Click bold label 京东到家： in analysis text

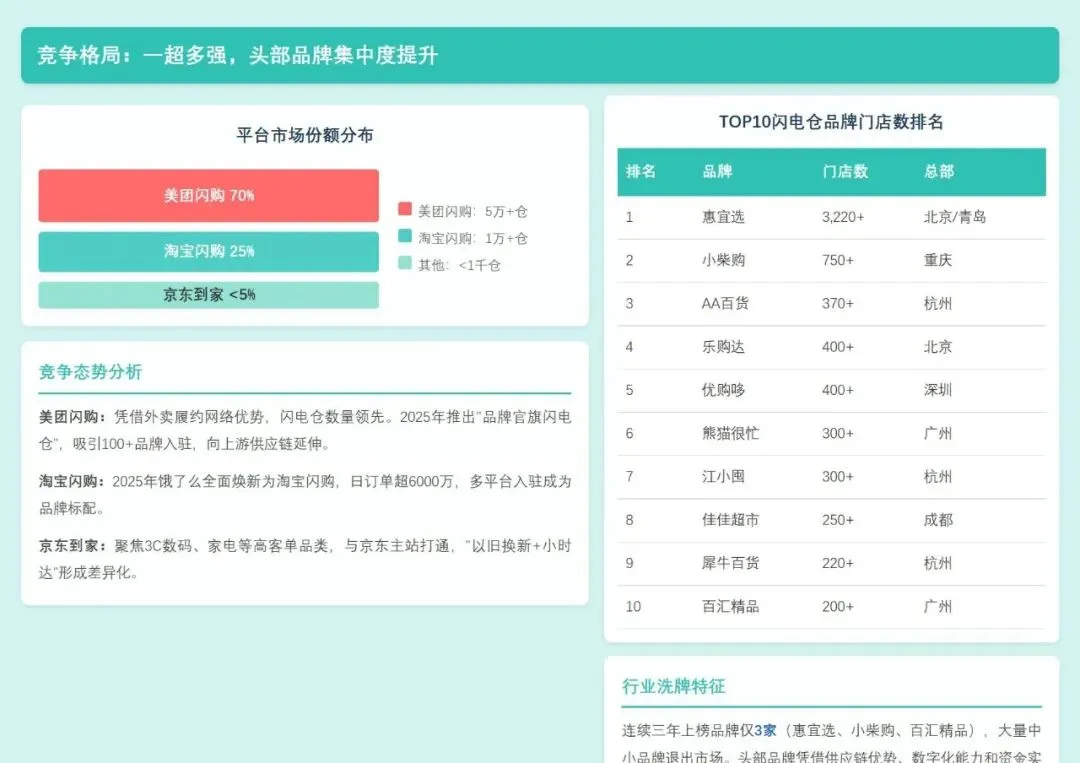point(73,546)
